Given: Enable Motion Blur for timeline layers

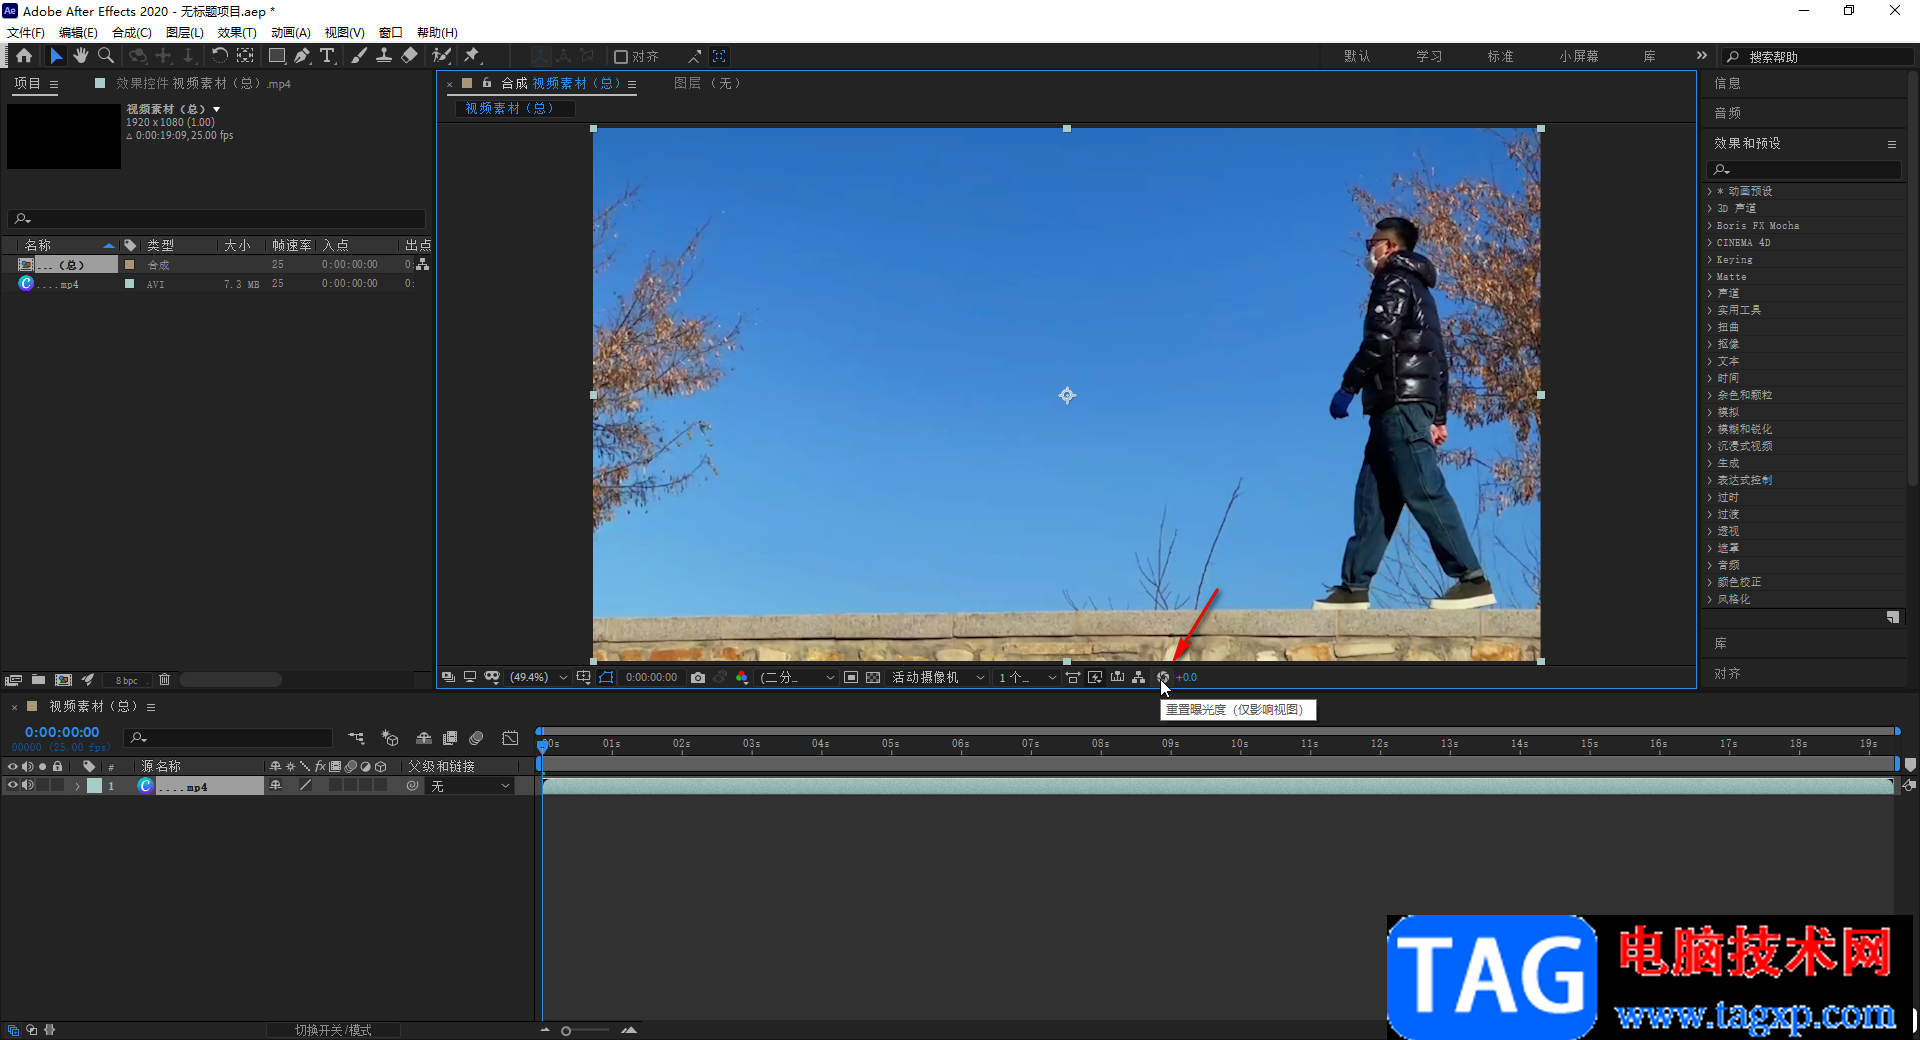Looking at the screenshot, I should pyautogui.click(x=476, y=738).
